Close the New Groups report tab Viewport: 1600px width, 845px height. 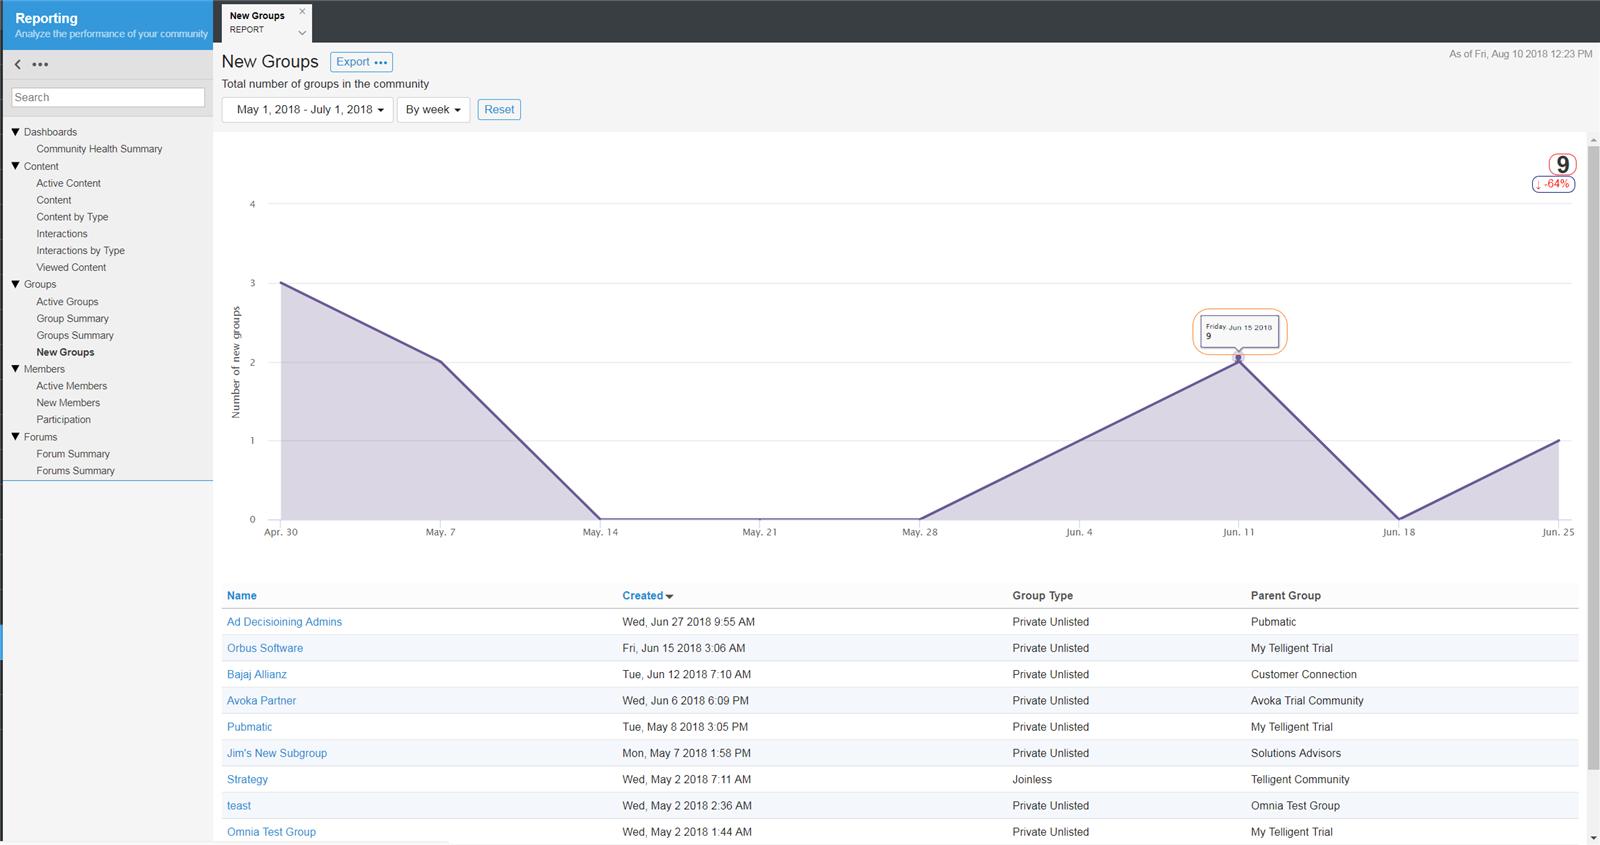tap(302, 12)
